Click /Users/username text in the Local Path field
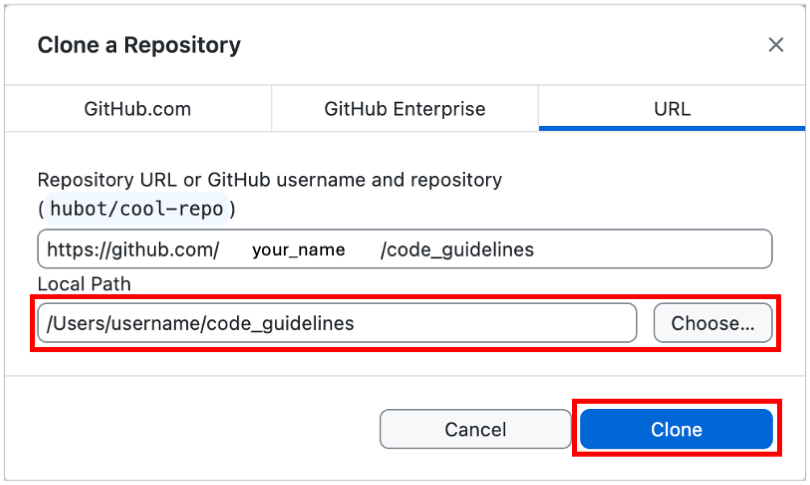The width and height of the screenshot is (810, 485). [123, 323]
